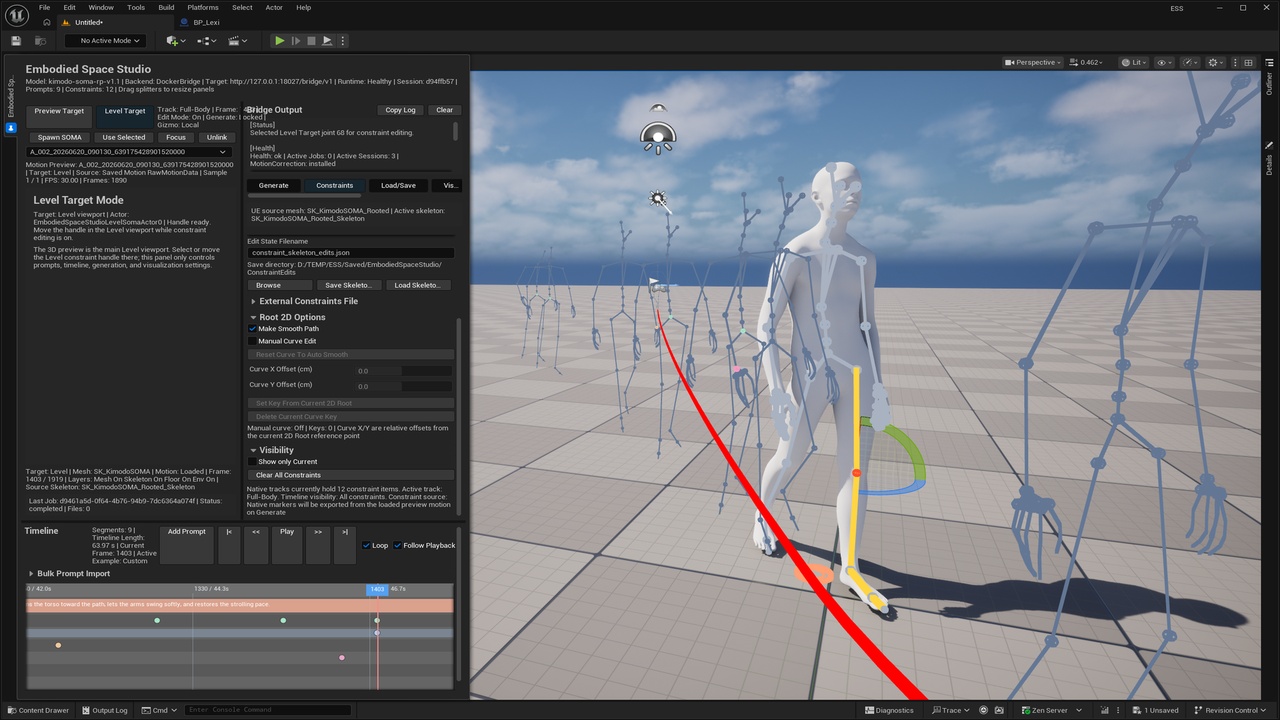Open the quick add actor menu
Screen dimensions: 1280x720
click(x=175, y=41)
